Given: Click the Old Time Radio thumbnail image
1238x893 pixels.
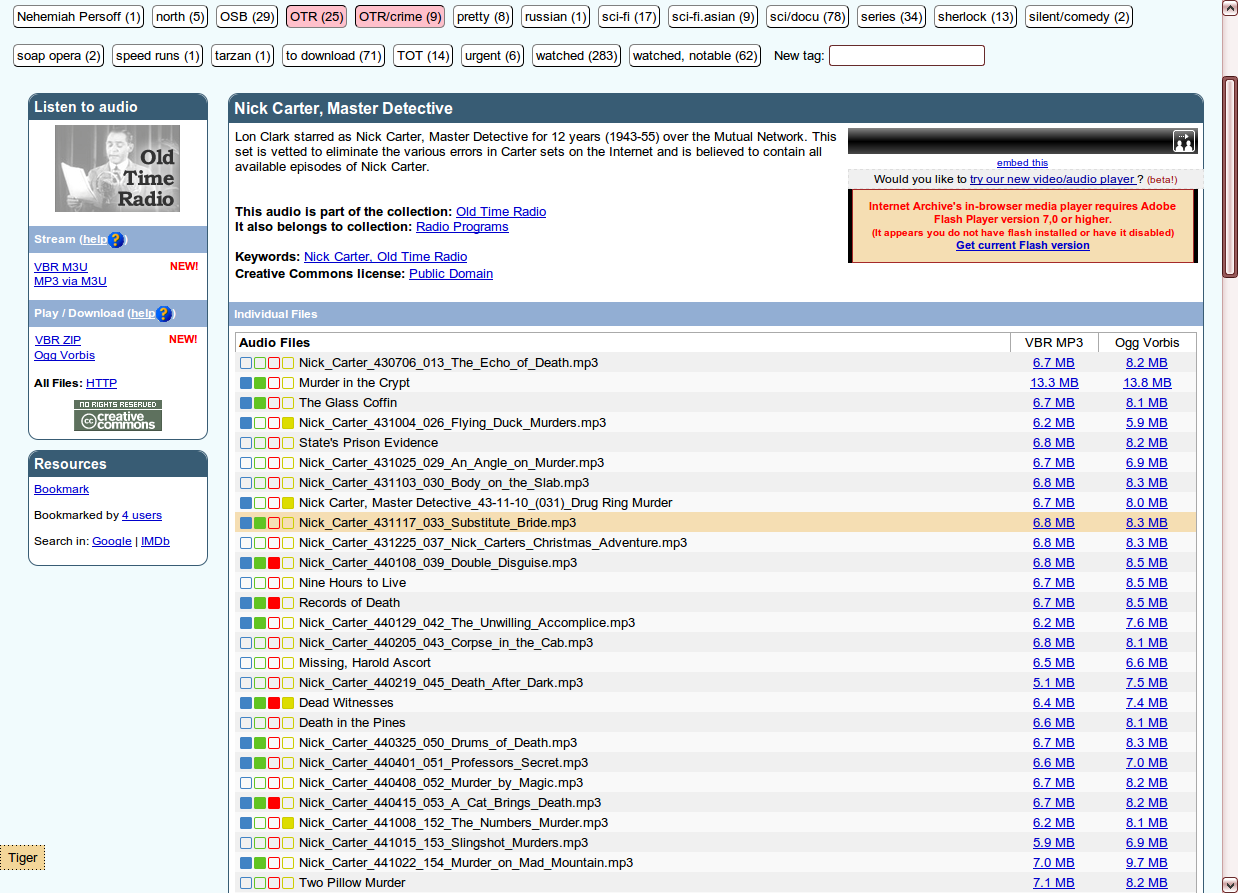Looking at the screenshot, I should click(x=118, y=168).
